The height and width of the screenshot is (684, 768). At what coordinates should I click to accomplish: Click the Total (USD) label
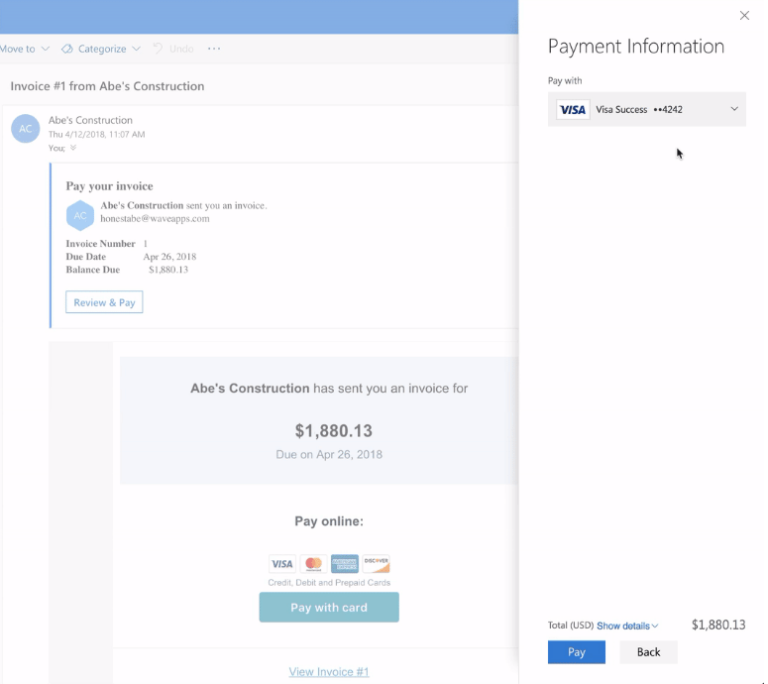coord(571,625)
